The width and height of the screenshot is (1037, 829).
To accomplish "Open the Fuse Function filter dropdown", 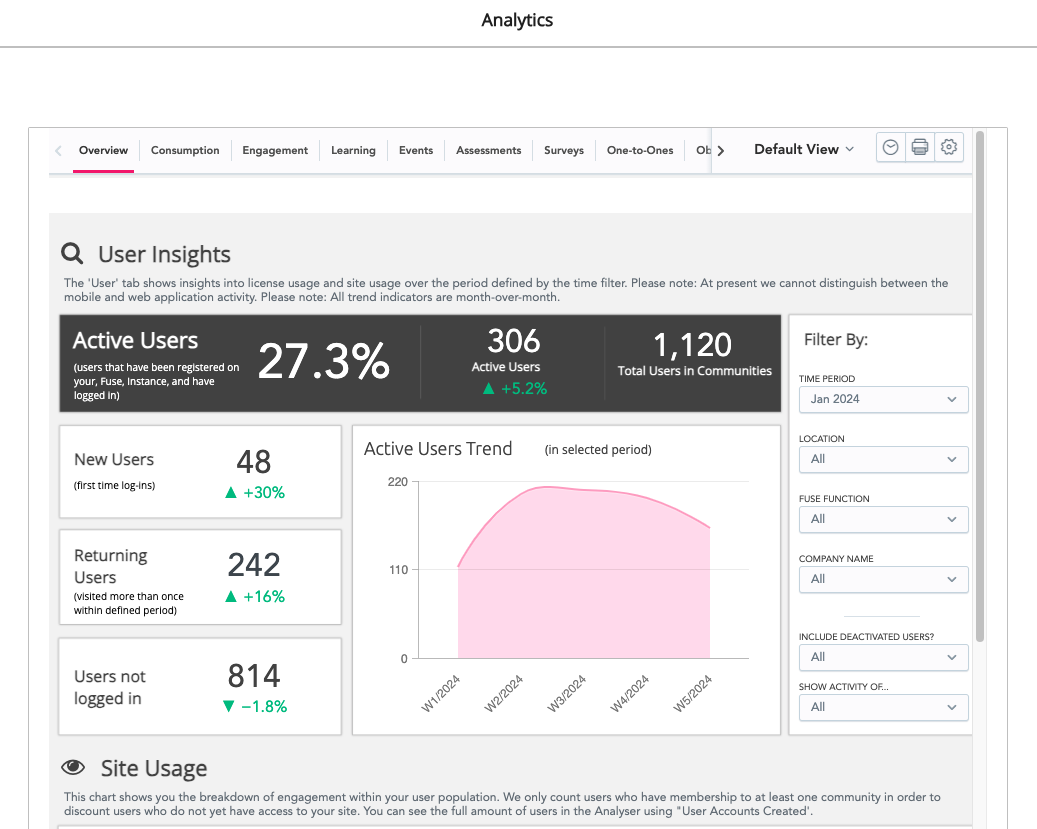I will [x=883, y=519].
